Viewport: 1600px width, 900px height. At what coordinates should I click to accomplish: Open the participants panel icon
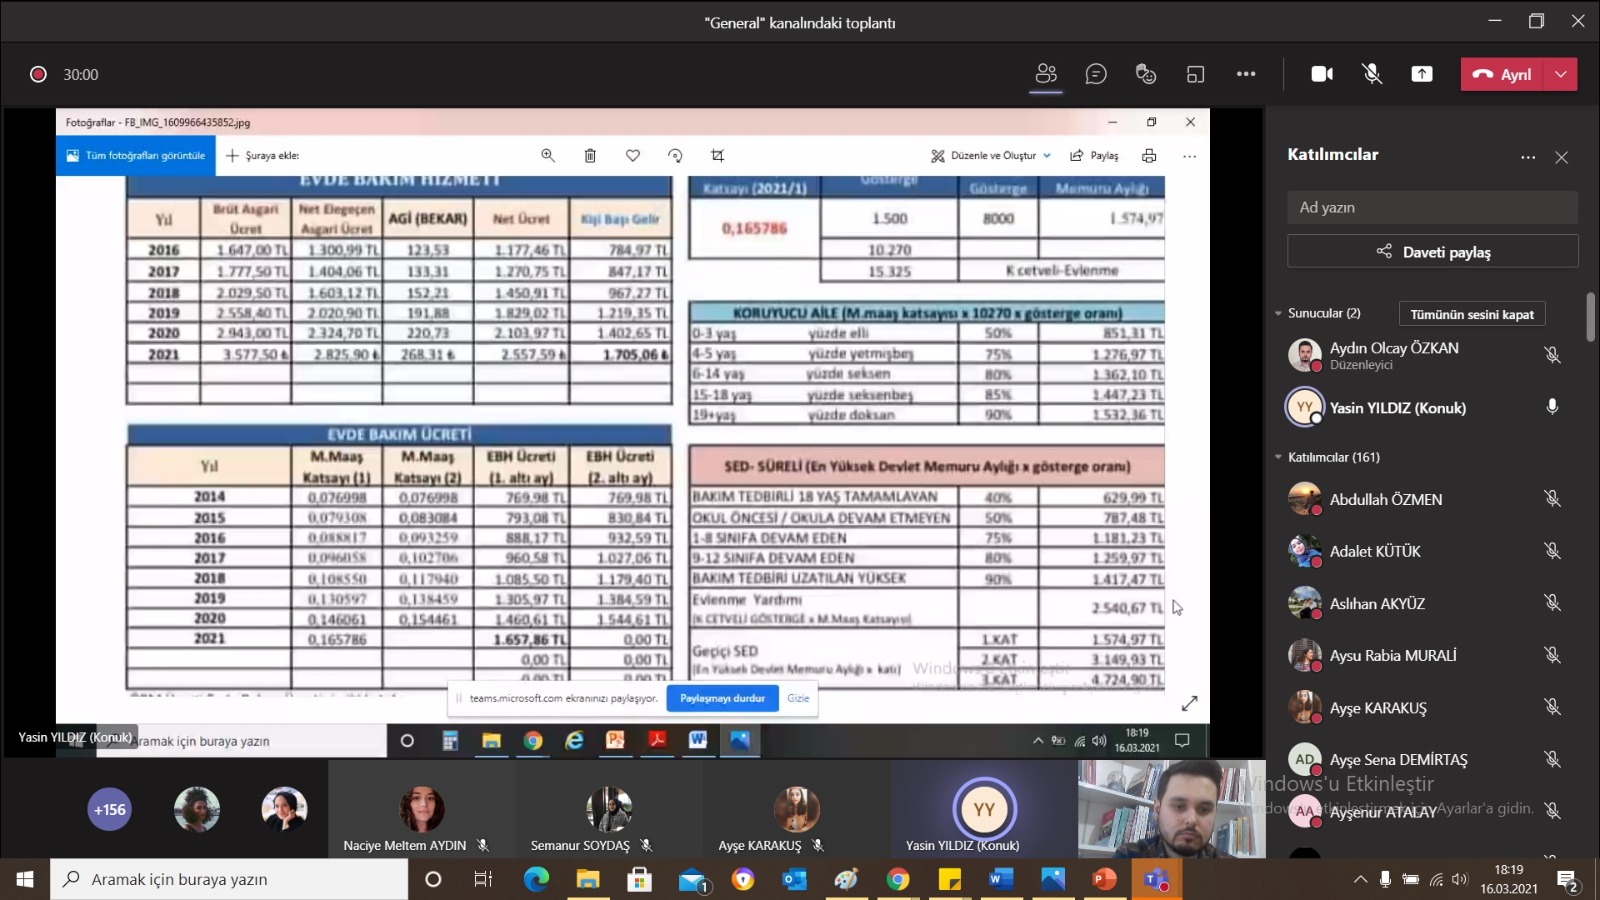click(x=1046, y=74)
